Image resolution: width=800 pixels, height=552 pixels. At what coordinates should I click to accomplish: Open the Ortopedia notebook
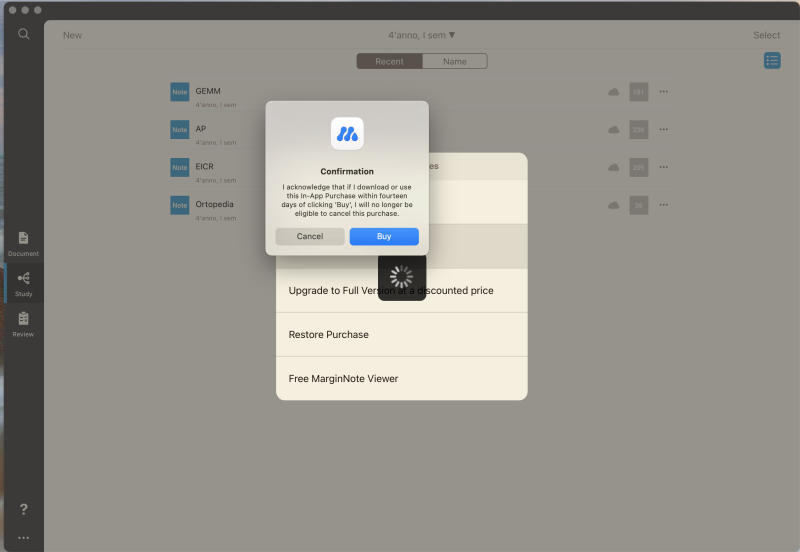click(215, 204)
